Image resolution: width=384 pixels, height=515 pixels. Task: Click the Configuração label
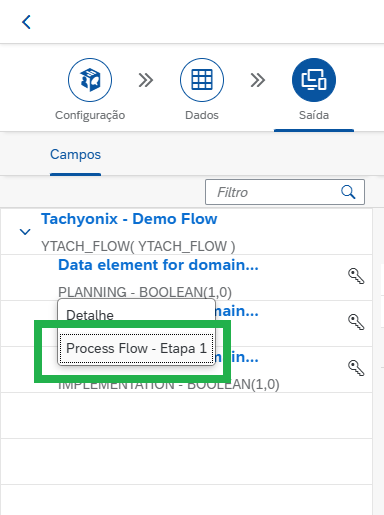tap(90, 115)
